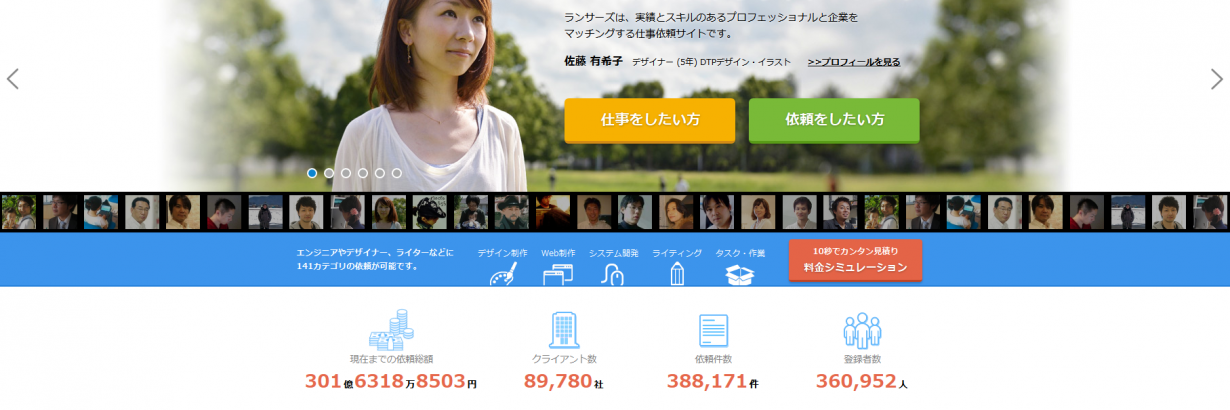Click the 登録者数 label
This screenshot has height=410, width=1230.
click(x=862, y=358)
